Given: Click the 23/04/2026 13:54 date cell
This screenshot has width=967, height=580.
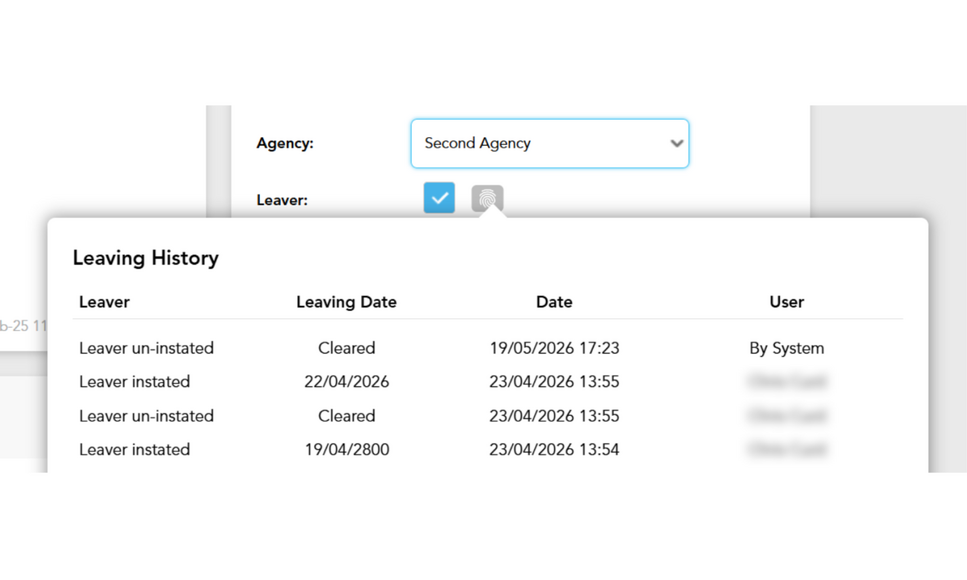Looking at the screenshot, I should [554, 450].
